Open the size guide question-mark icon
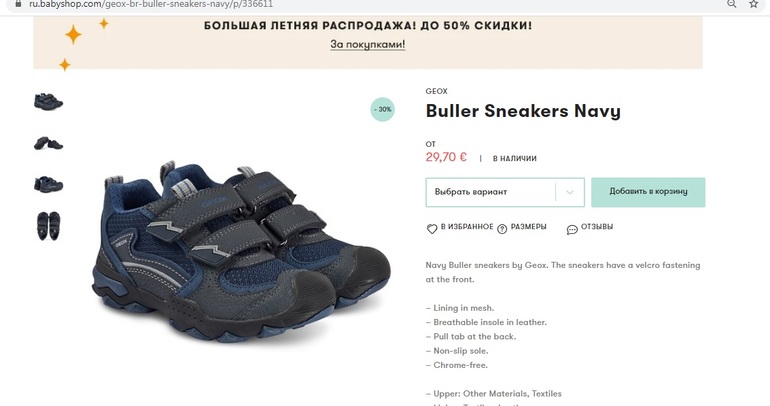The height and width of the screenshot is (406, 770). point(502,229)
